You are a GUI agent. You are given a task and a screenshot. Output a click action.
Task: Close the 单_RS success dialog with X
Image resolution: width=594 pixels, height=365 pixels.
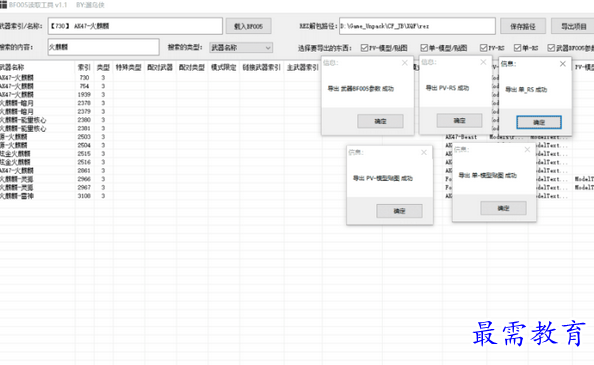coord(563,64)
